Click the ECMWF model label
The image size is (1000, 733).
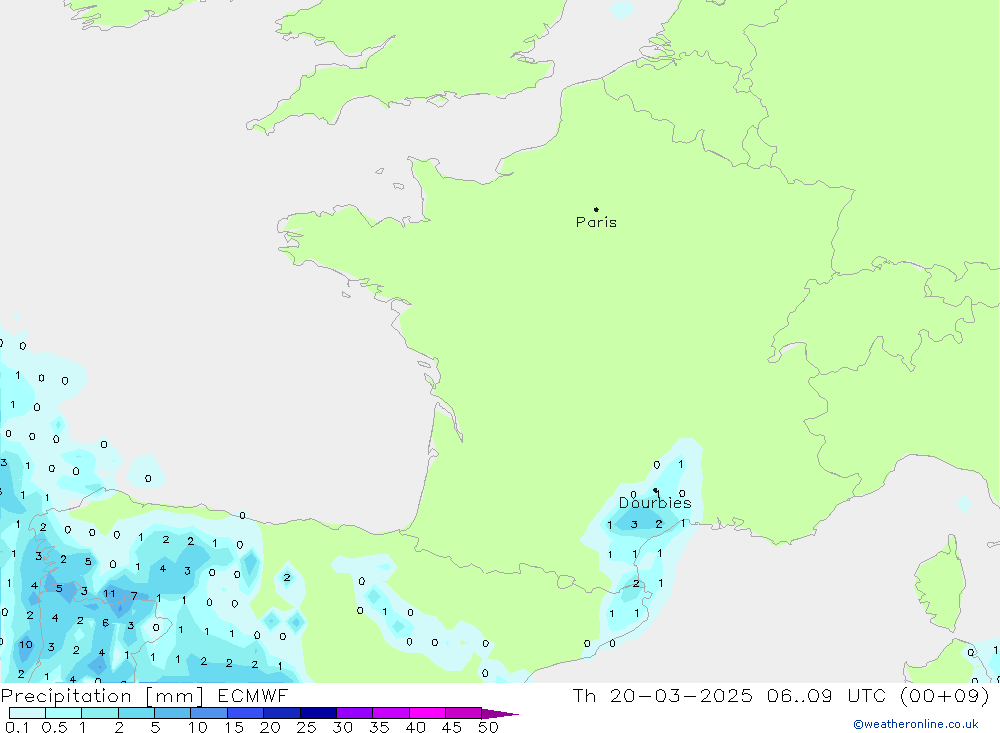253,695
